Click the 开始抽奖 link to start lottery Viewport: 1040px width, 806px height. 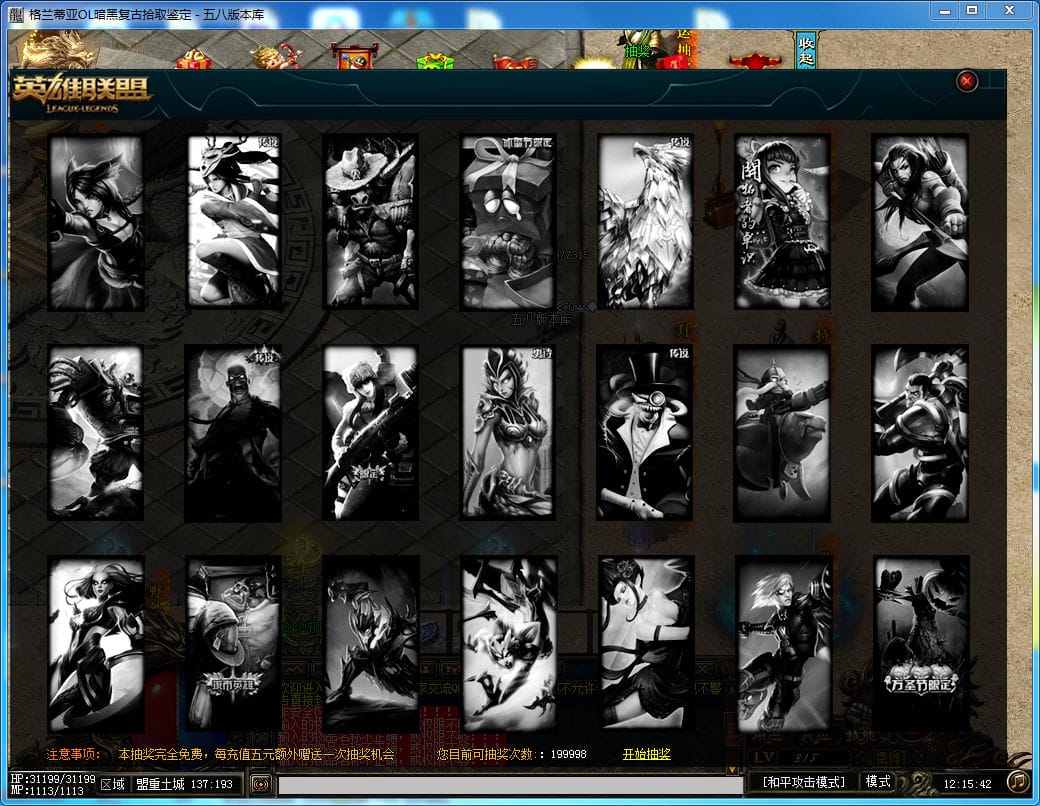(646, 754)
